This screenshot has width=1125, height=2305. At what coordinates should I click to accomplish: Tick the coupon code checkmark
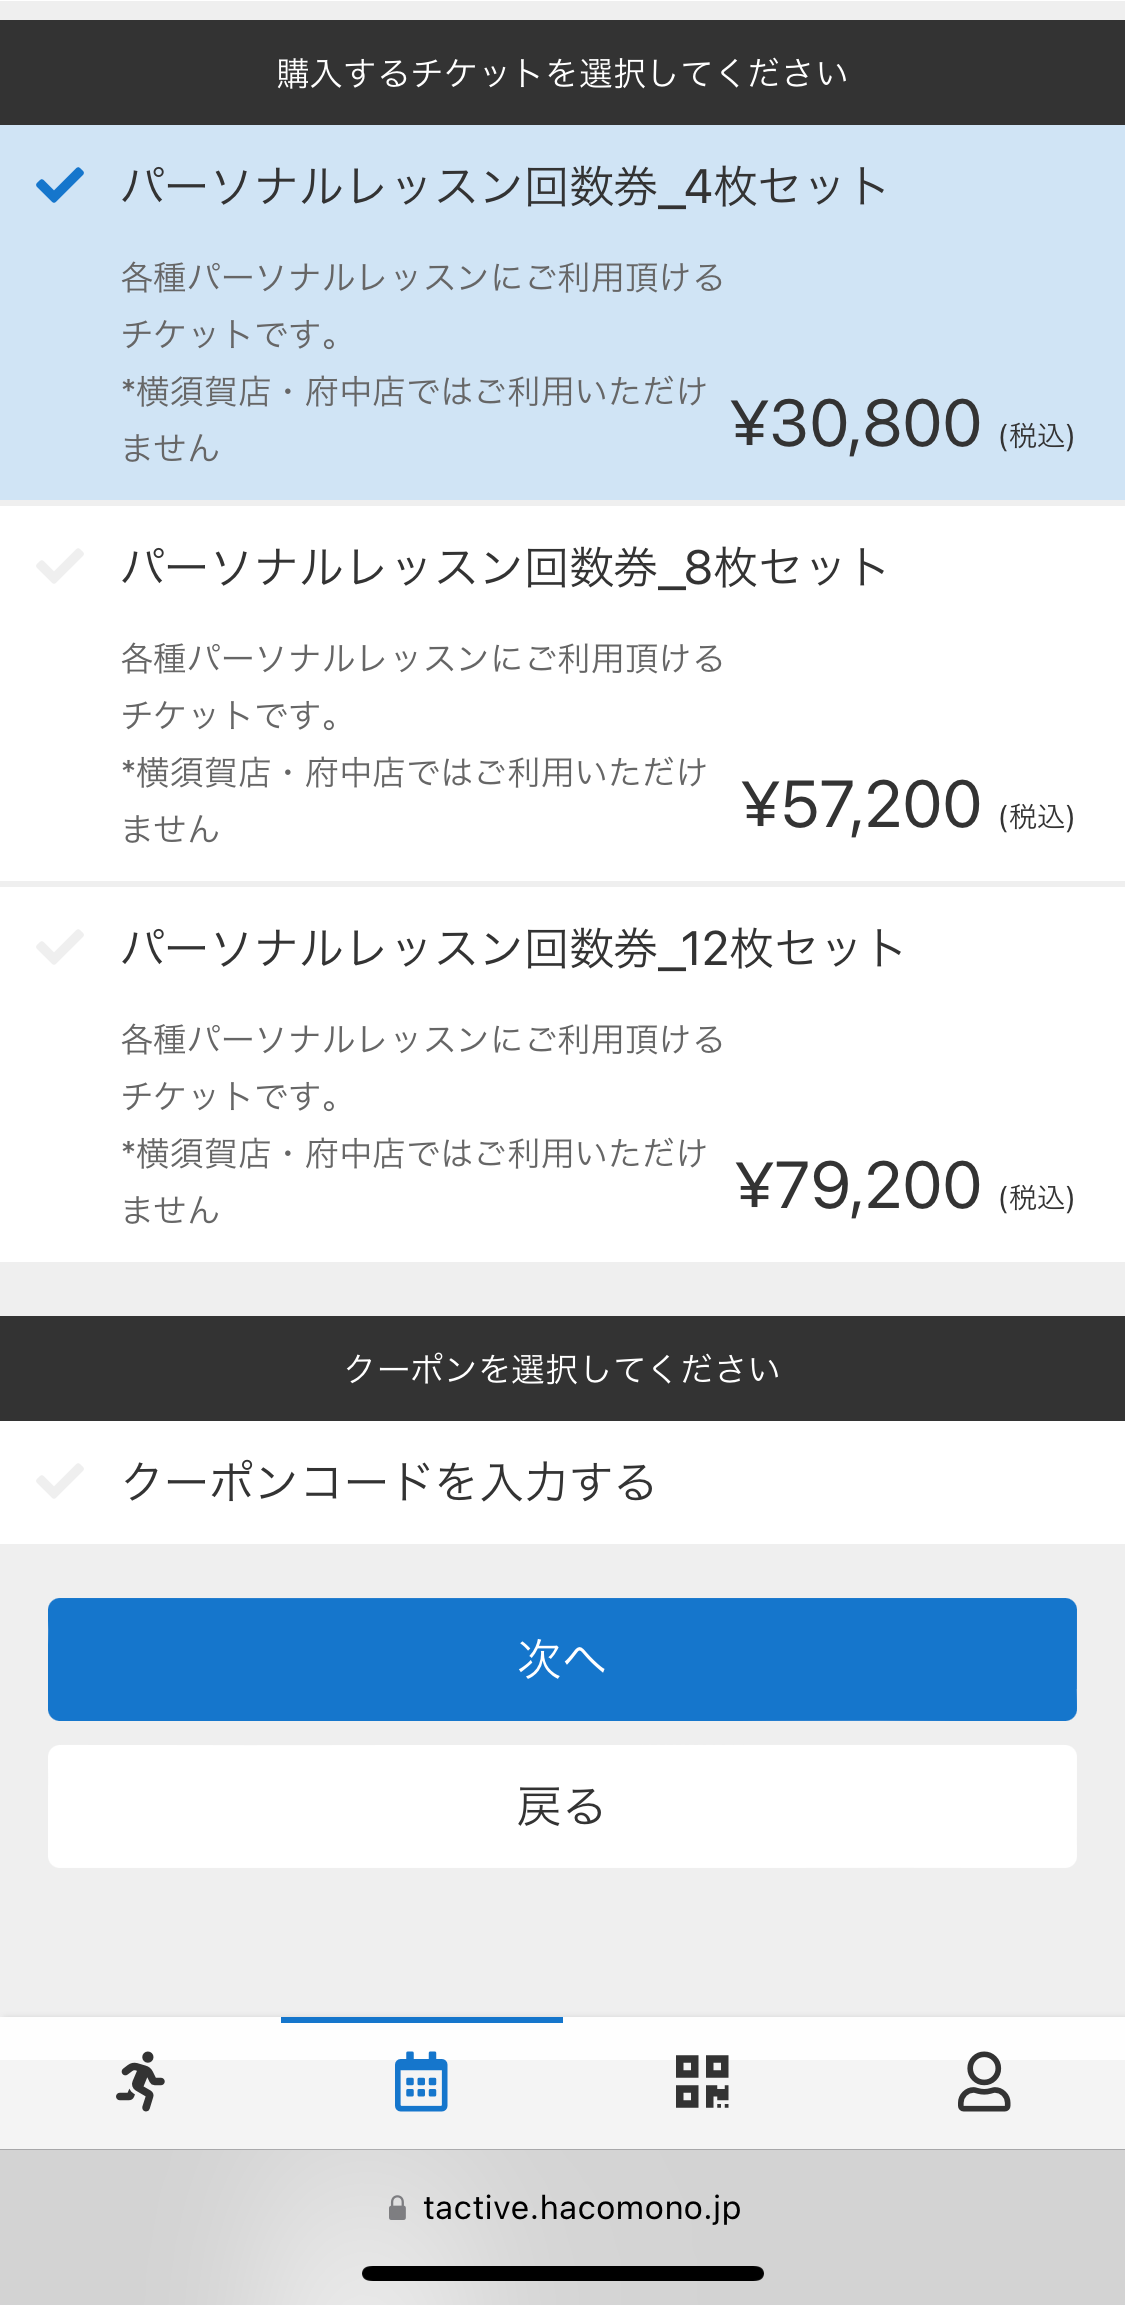[x=60, y=1481]
